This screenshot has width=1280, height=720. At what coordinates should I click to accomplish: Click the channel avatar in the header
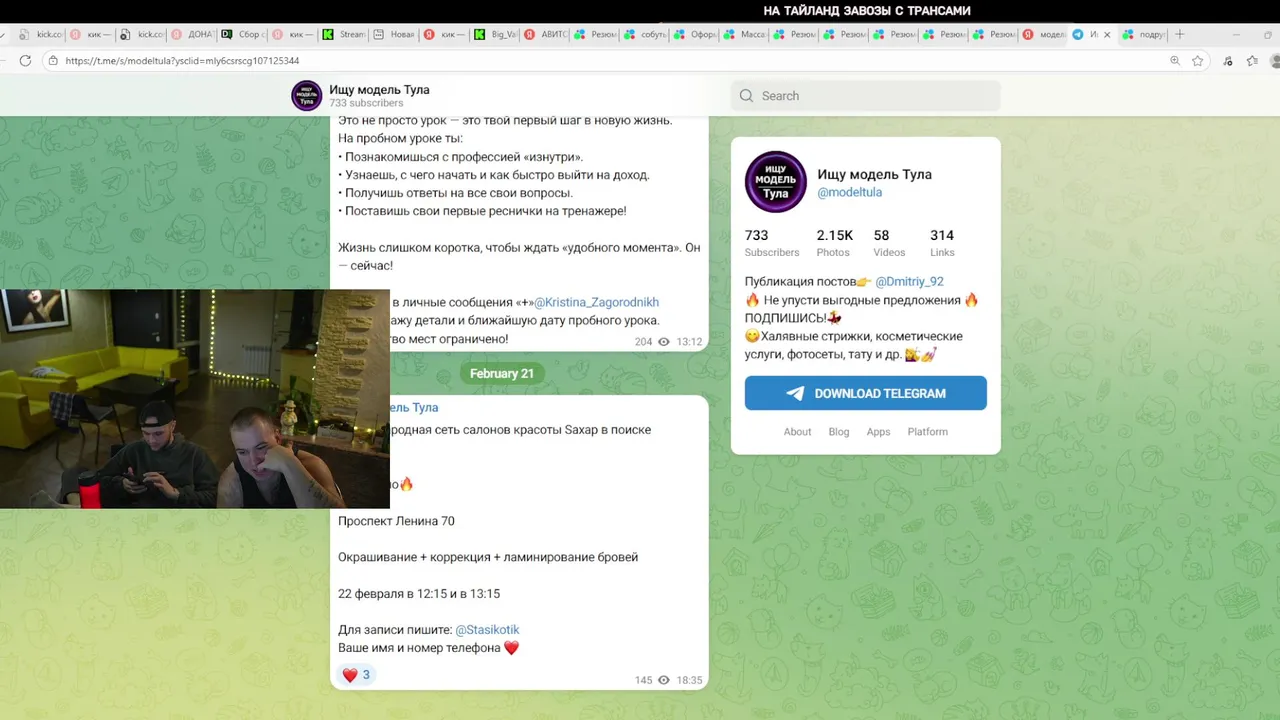point(306,95)
